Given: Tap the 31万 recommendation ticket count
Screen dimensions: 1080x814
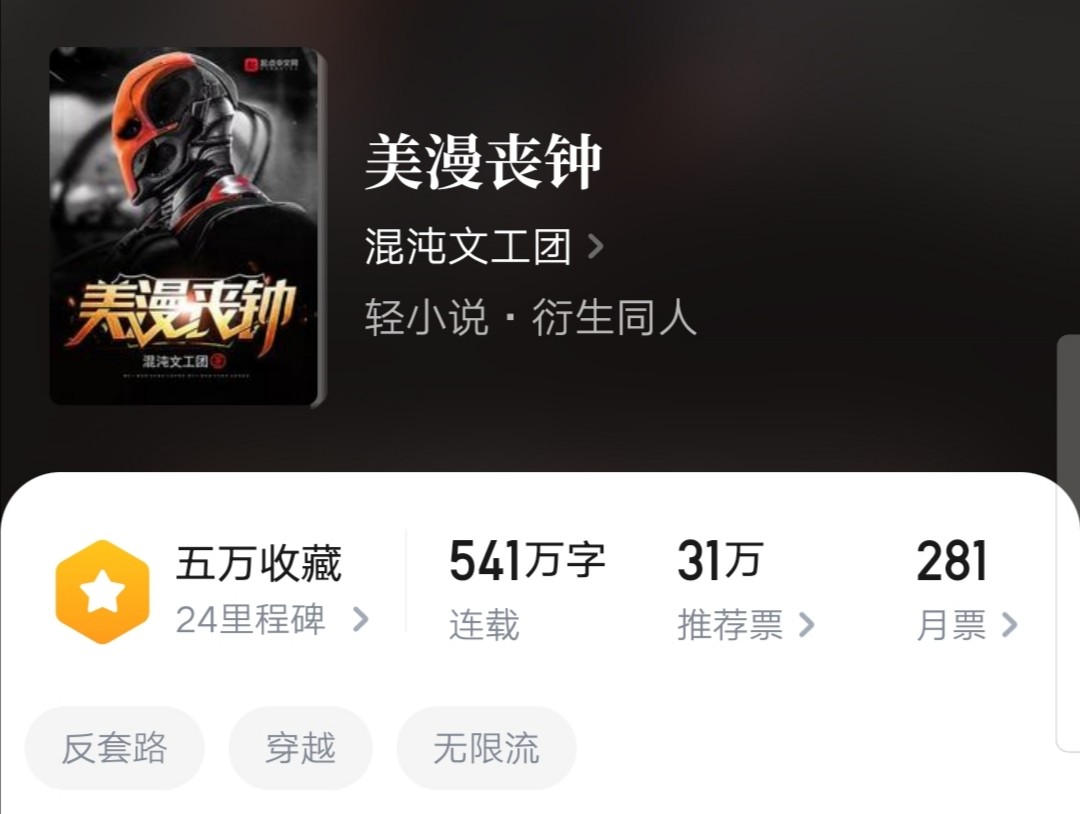Looking at the screenshot, I should pyautogui.click(x=720, y=561).
